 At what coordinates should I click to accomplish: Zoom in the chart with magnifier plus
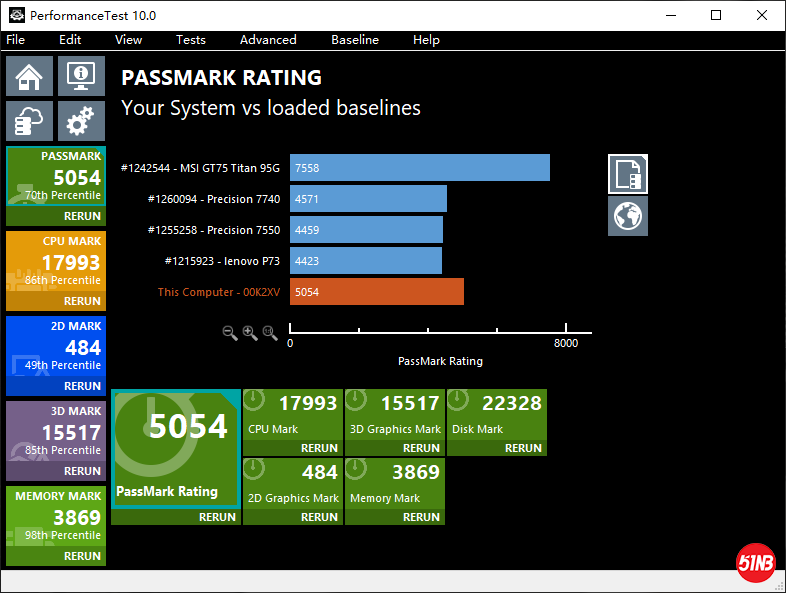tap(250, 333)
